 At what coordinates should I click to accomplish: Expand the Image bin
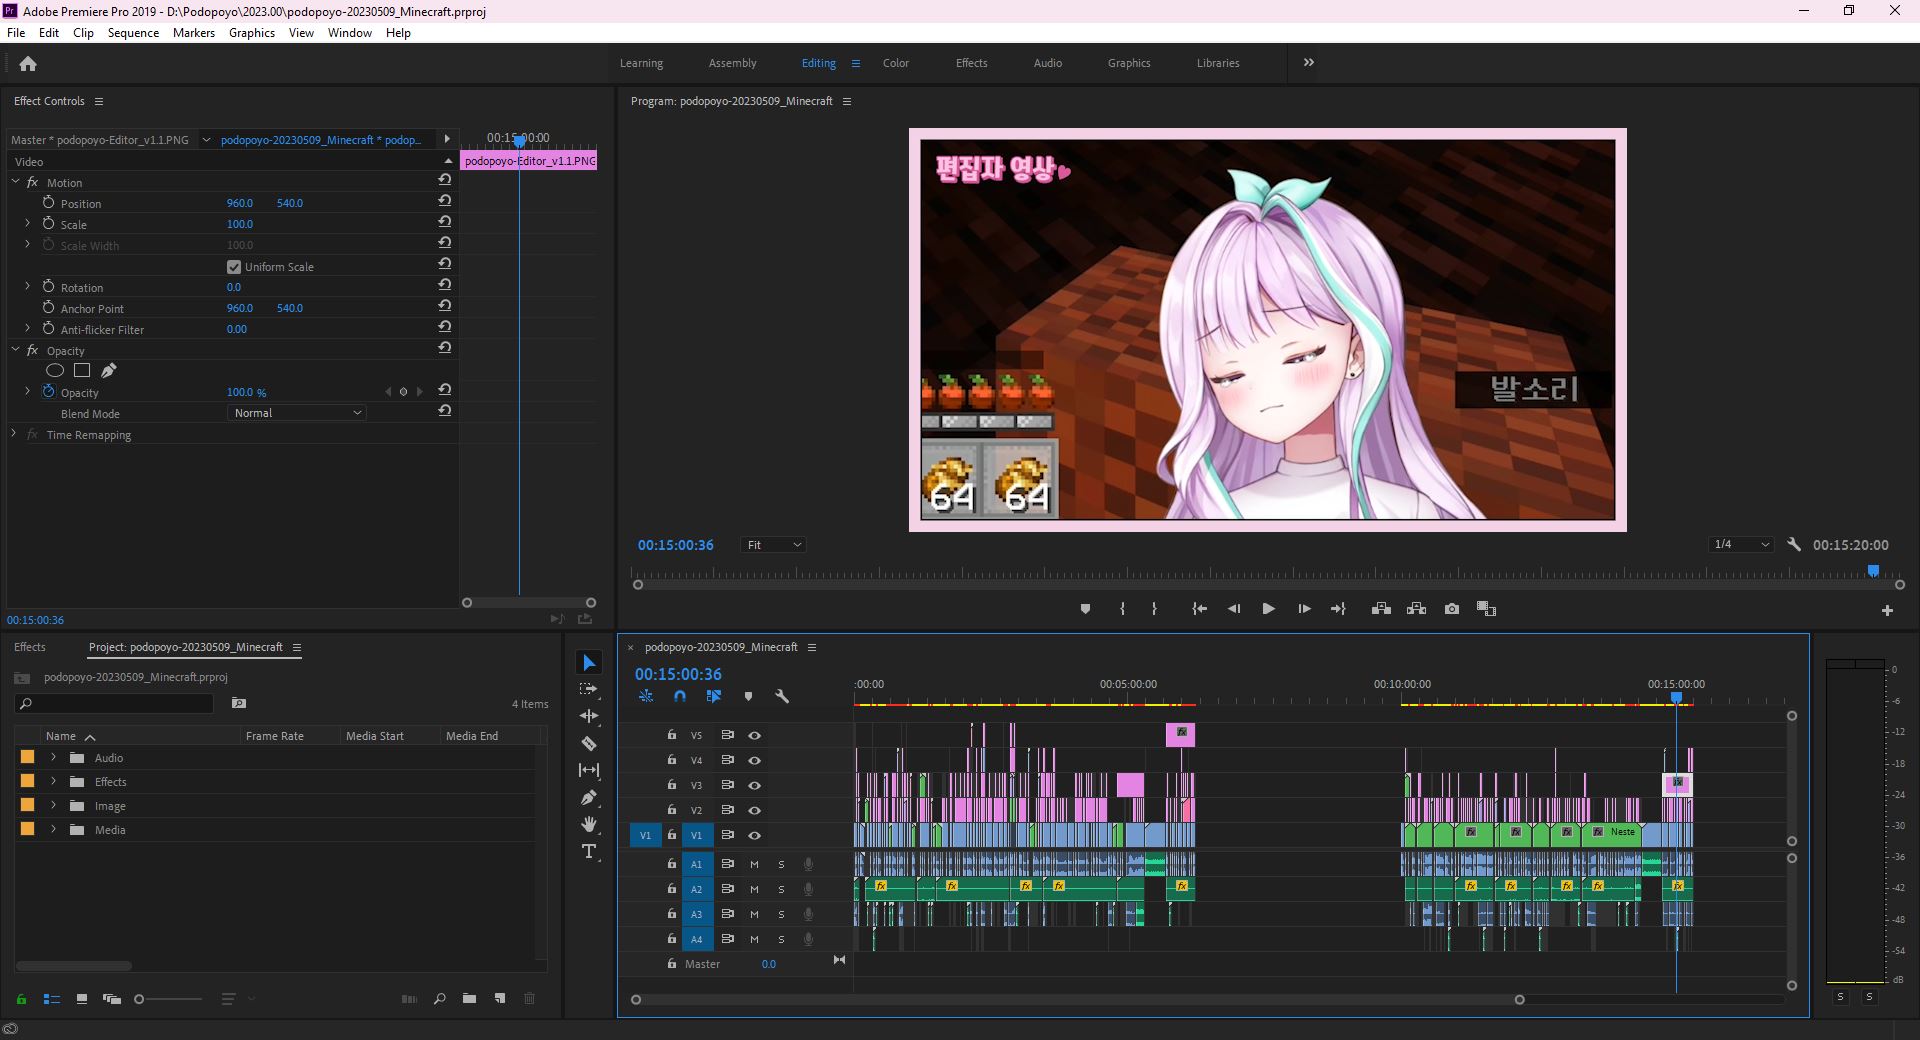(53, 805)
